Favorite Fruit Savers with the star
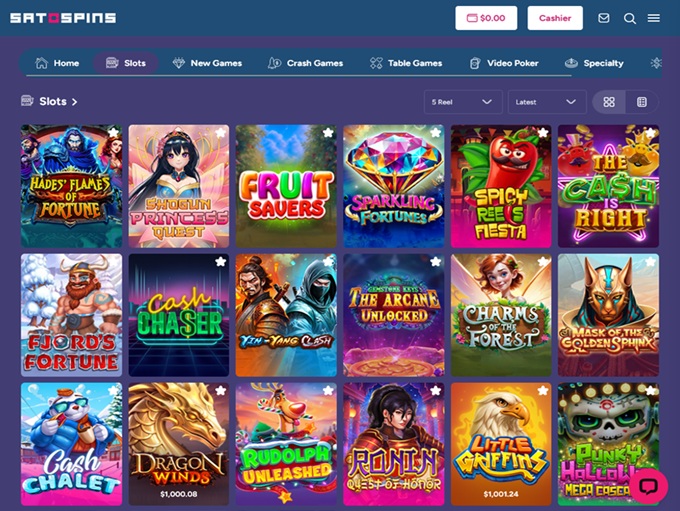Screen dimensions: 680x511 tap(328, 132)
